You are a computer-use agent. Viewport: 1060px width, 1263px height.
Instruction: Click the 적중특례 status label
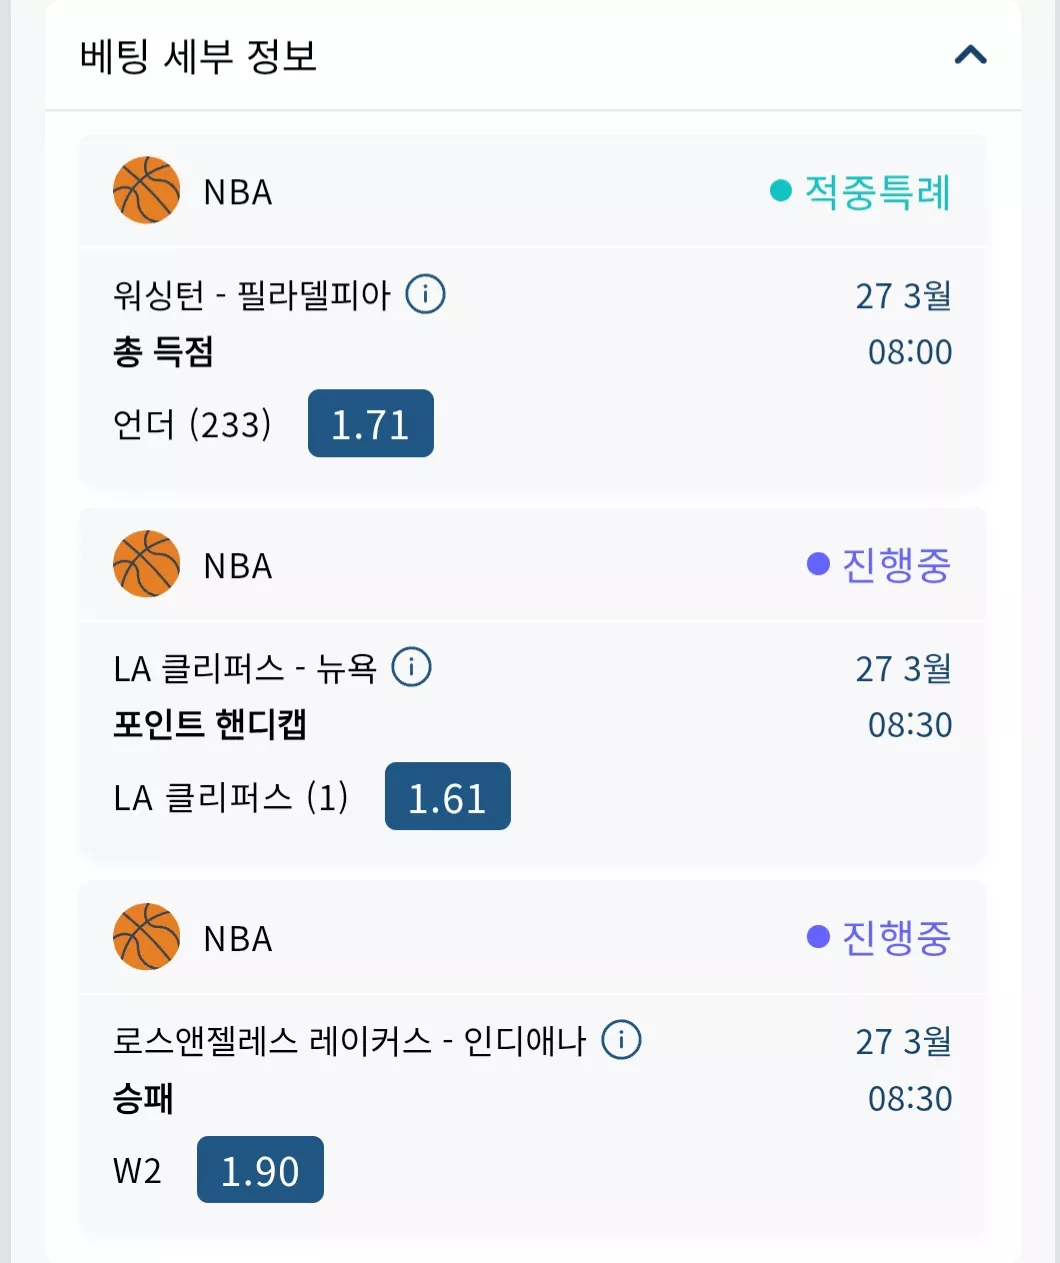(x=878, y=191)
